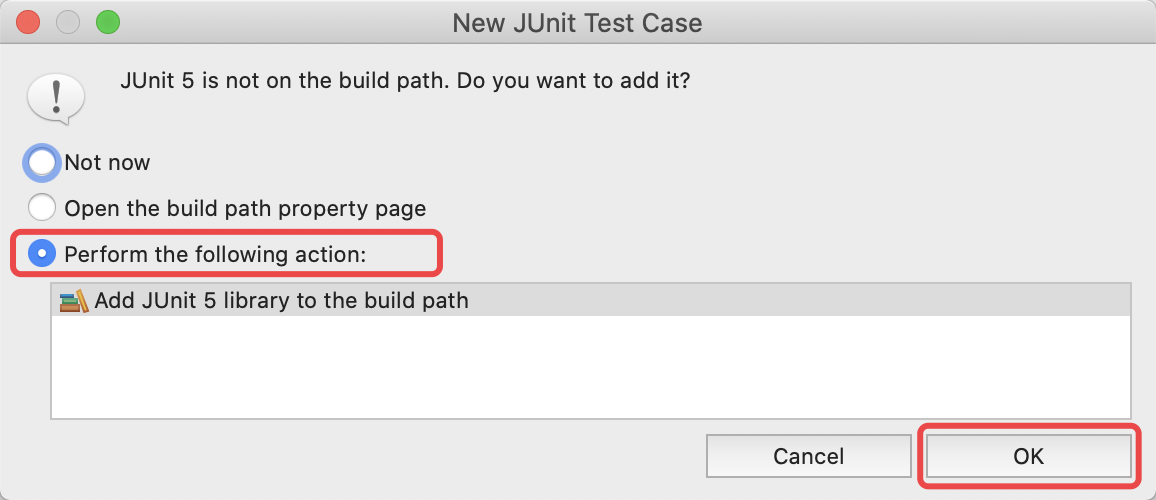Click the JUnit library books icon
The image size is (1156, 500).
coord(74,301)
